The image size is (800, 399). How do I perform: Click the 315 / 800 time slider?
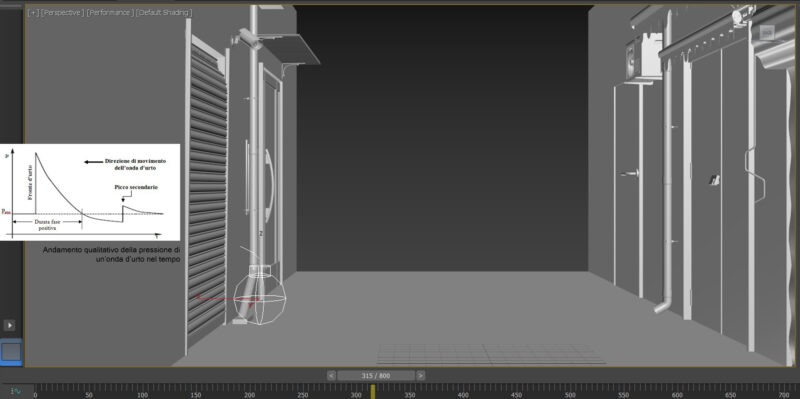pos(376,376)
